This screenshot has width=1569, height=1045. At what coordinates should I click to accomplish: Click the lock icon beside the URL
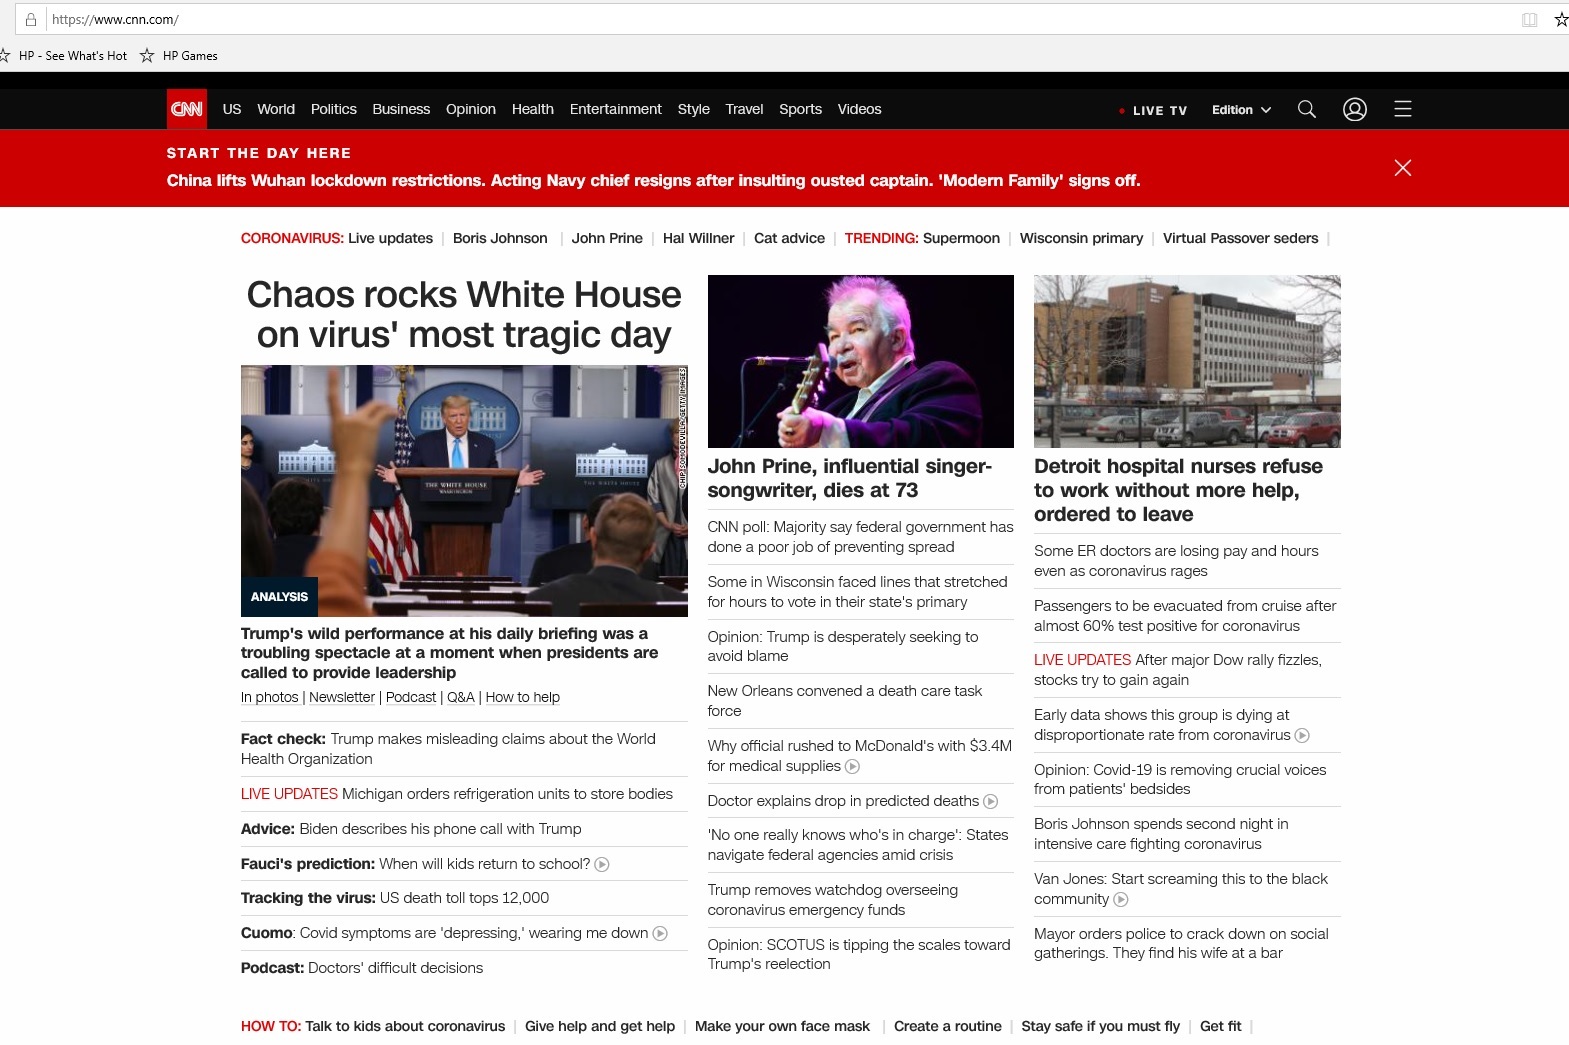point(31,19)
